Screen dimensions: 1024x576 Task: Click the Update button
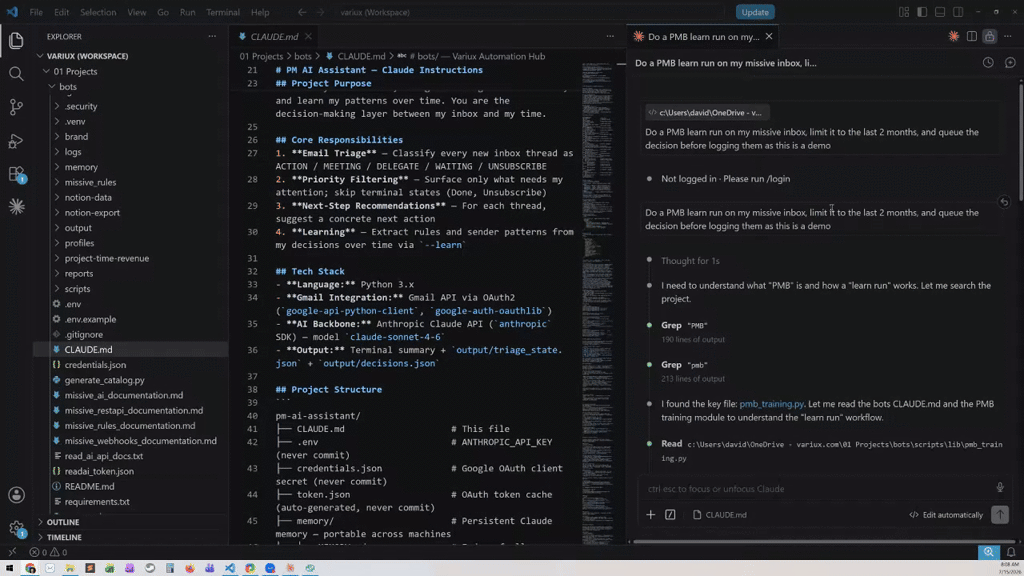click(755, 12)
